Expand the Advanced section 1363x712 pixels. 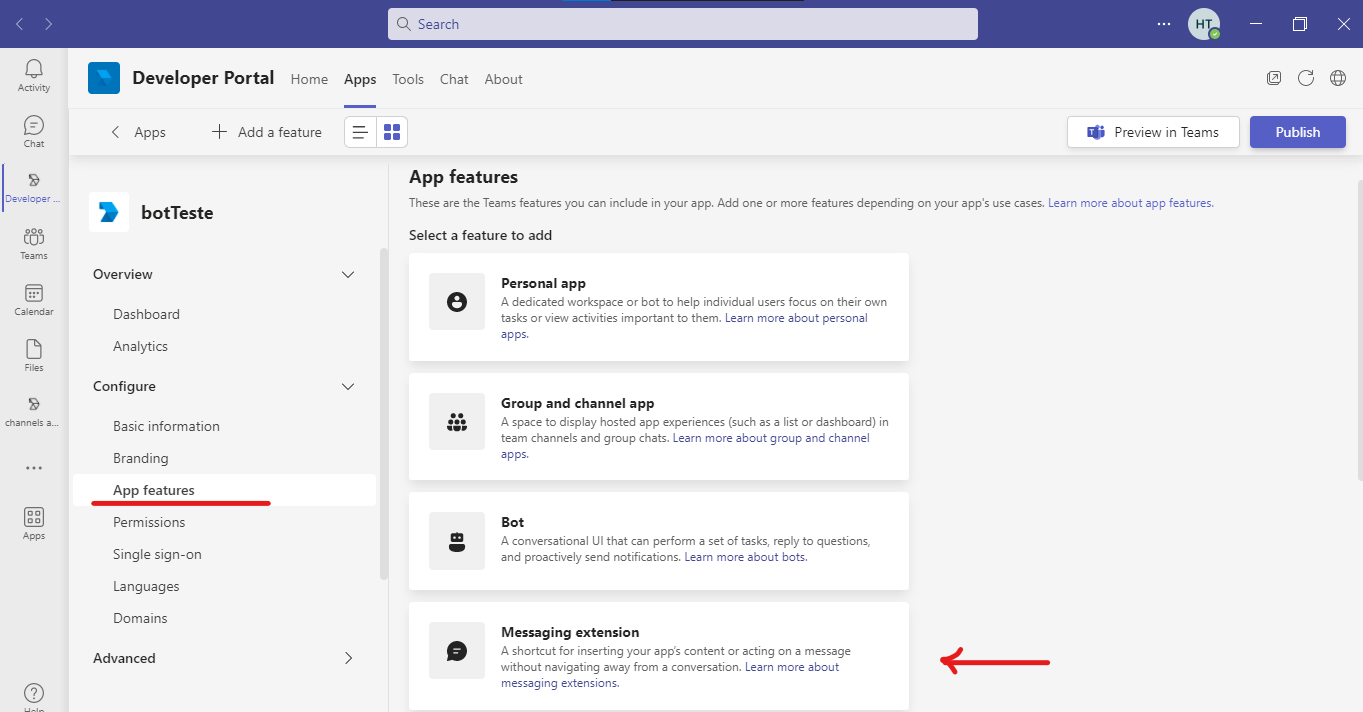pyautogui.click(x=348, y=658)
